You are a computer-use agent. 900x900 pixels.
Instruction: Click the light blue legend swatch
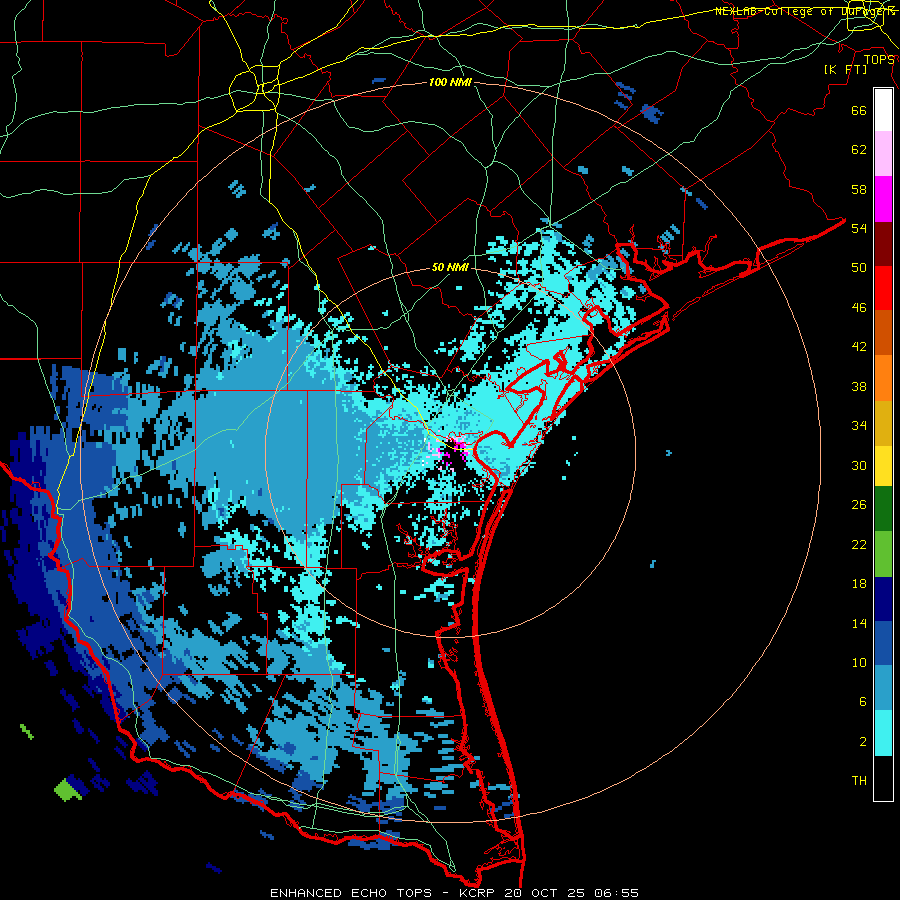883,688
